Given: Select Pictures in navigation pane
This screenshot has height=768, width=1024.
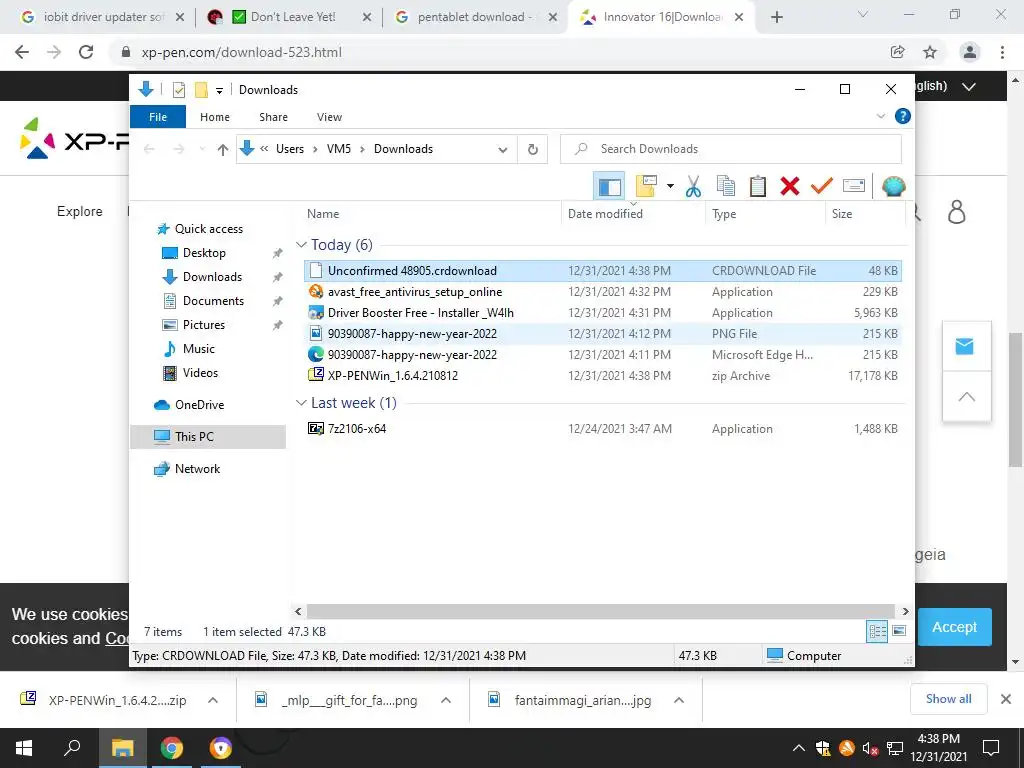Looking at the screenshot, I should pyautogui.click(x=203, y=325).
